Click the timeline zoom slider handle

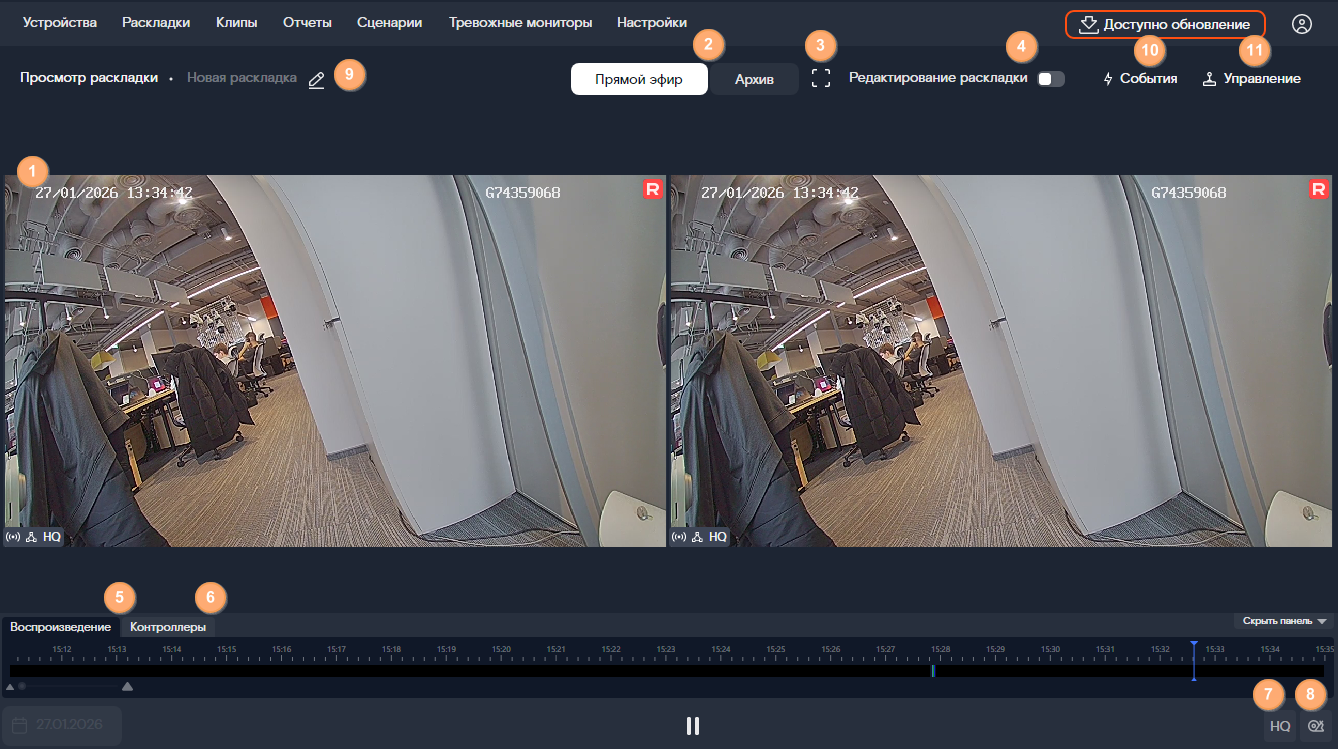[x=22, y=687]
